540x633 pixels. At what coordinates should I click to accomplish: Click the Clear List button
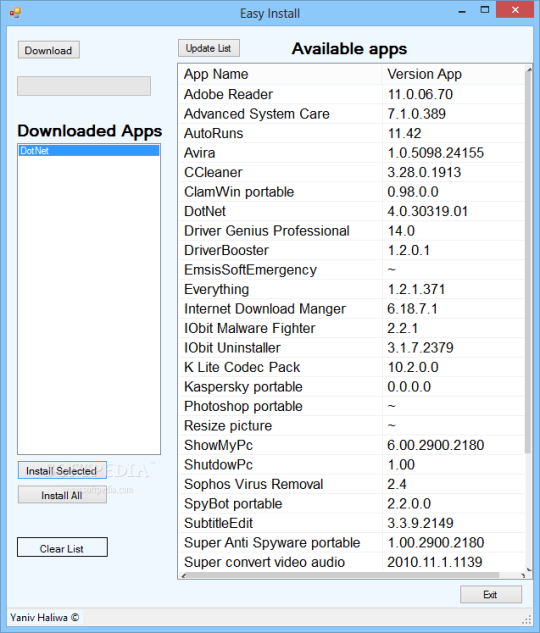[x=62, y=547]
